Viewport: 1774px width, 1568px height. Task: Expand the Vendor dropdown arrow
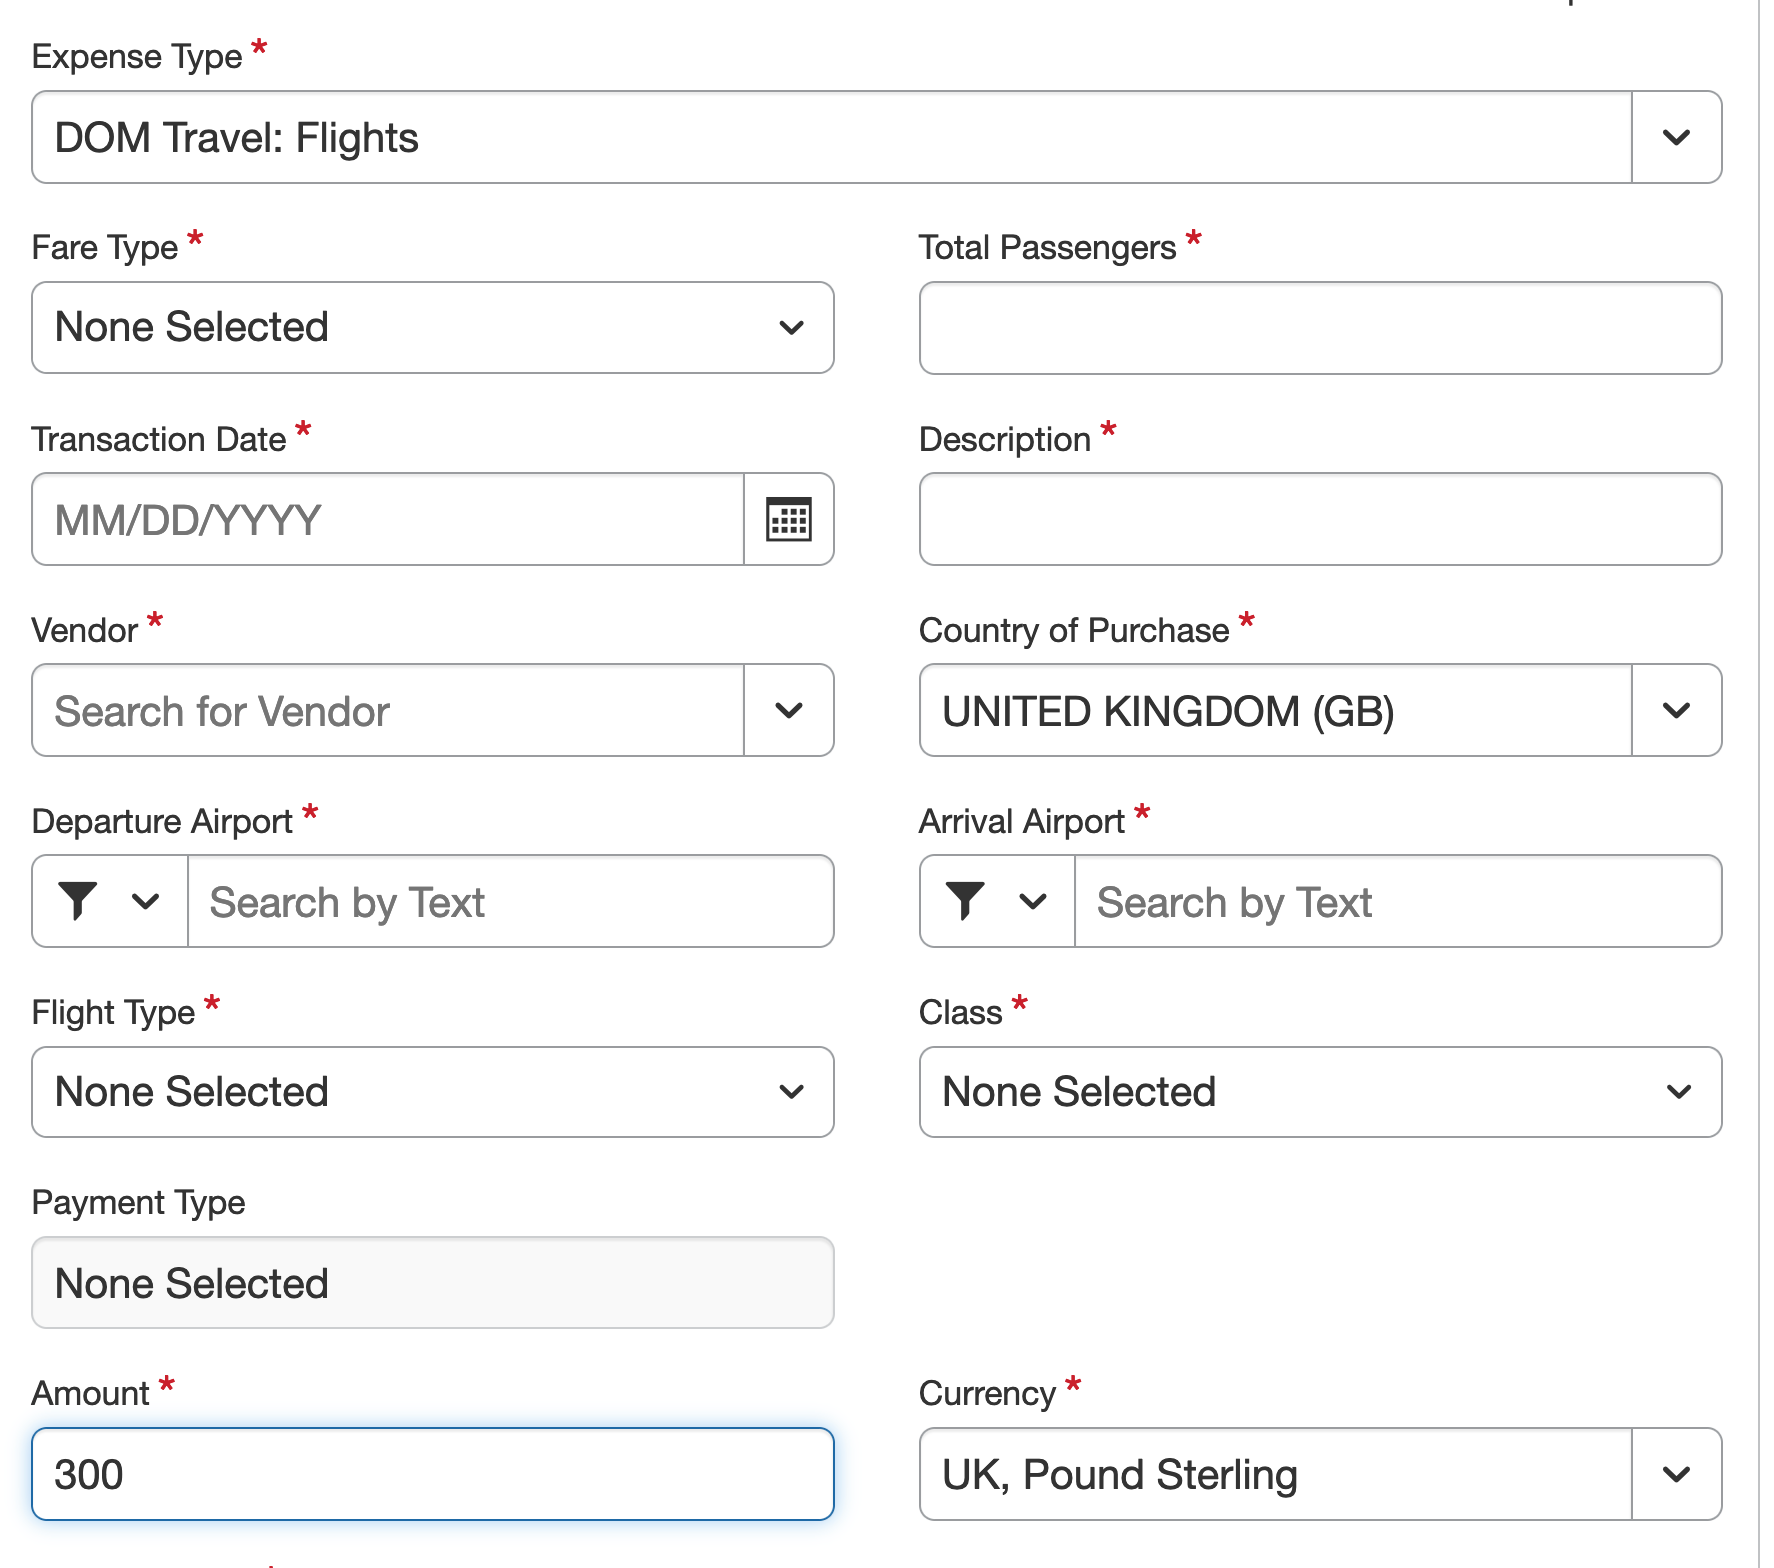pyautogui.click(x=788, y=711)
